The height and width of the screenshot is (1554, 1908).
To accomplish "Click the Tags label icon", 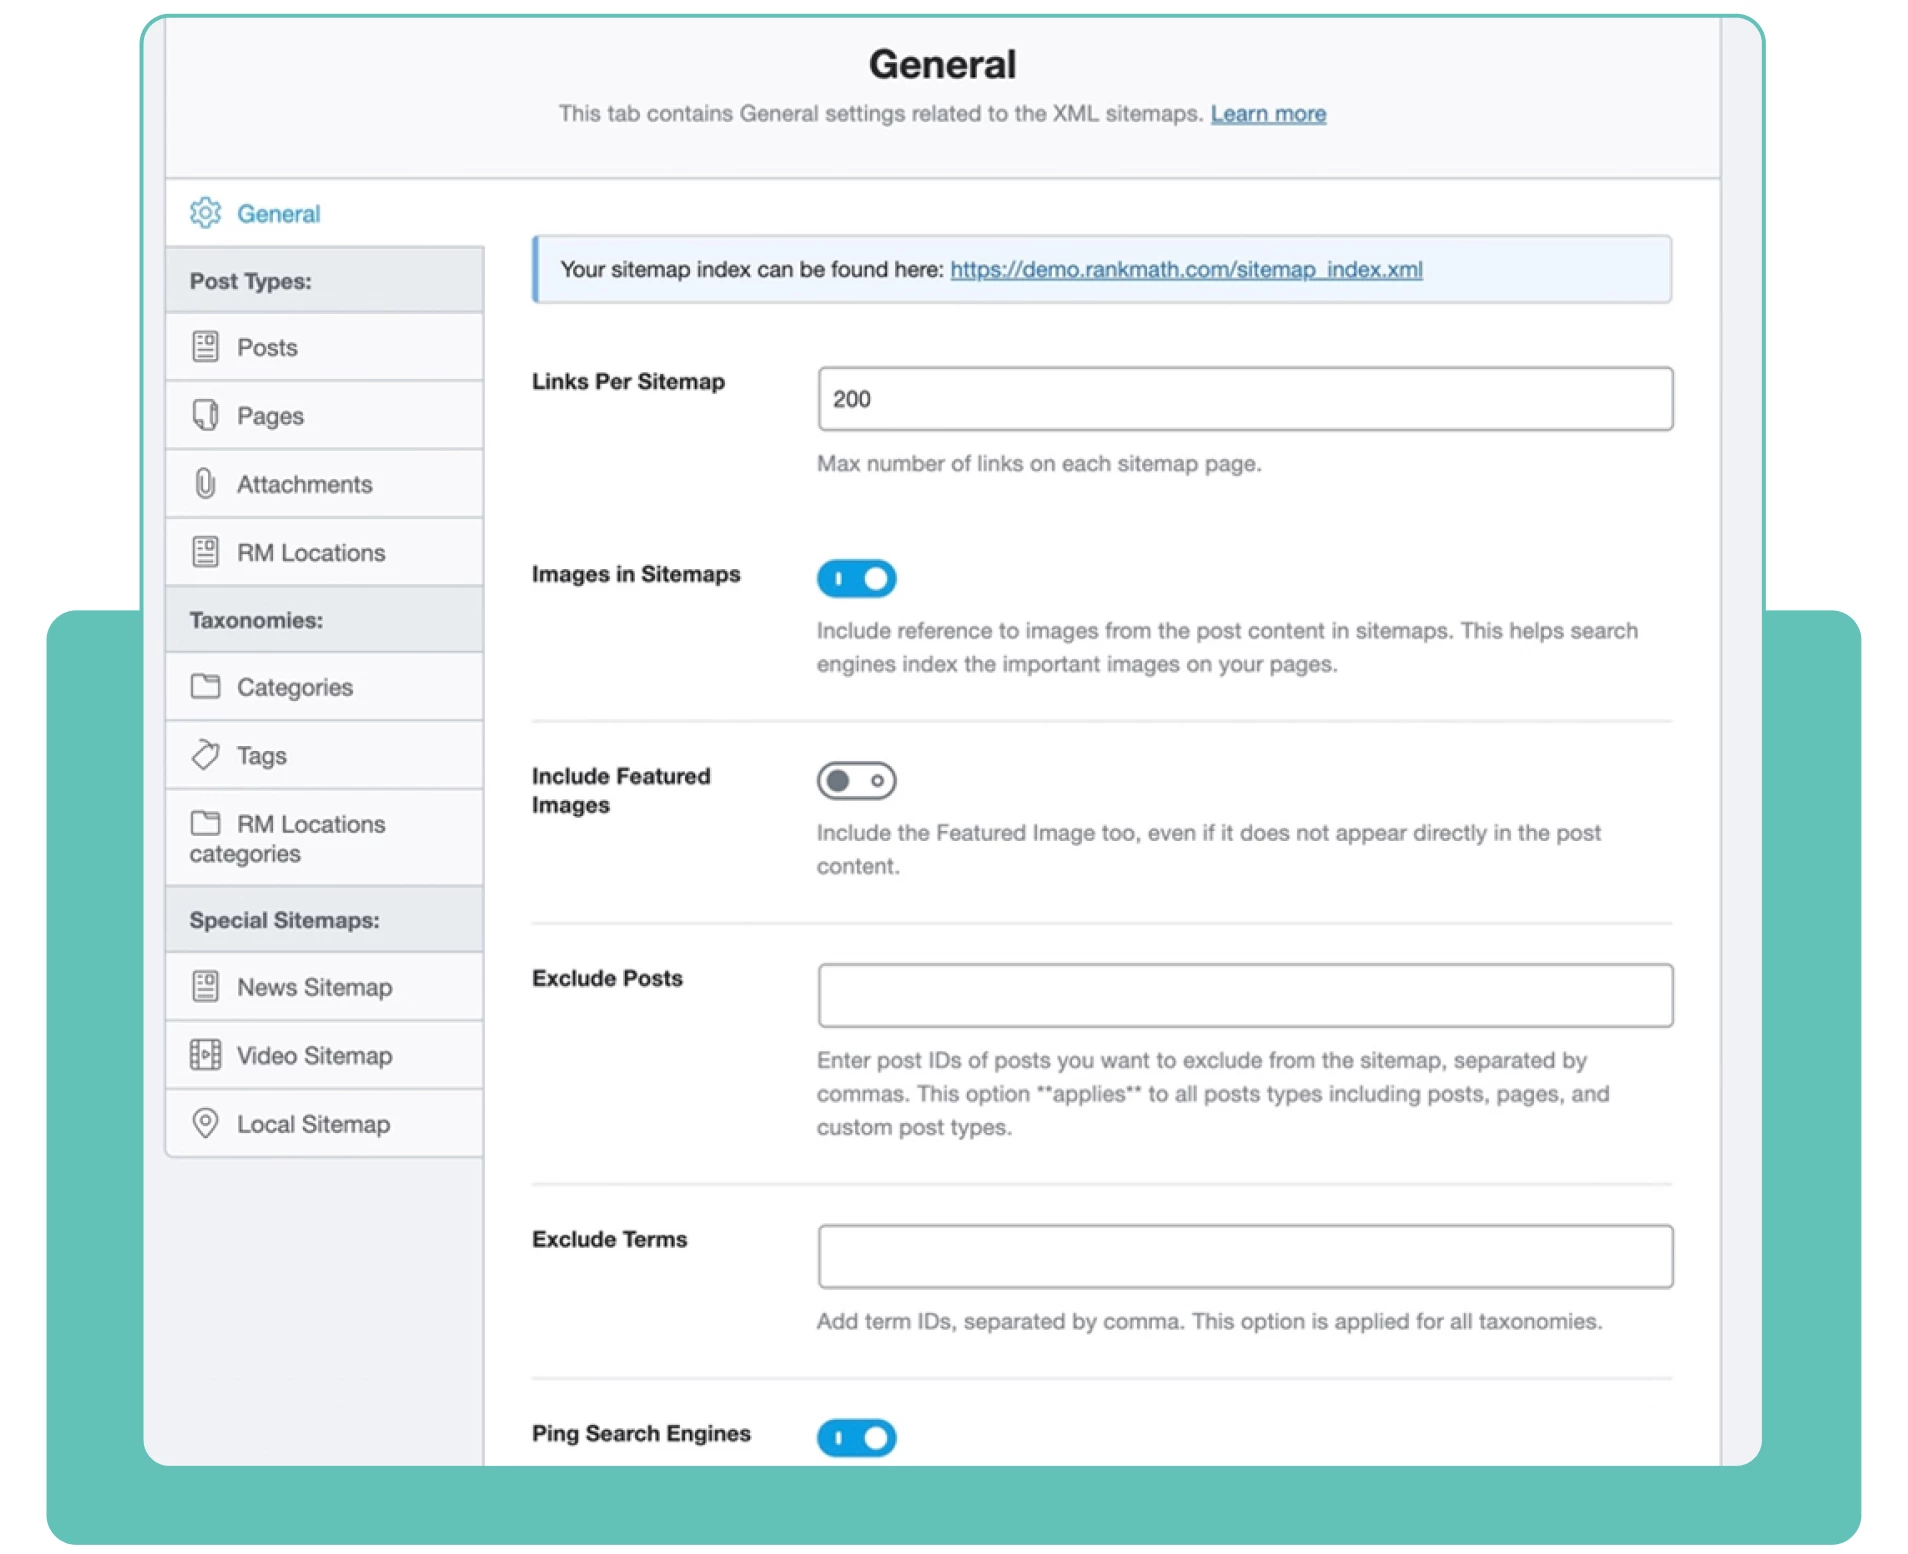I will pyautogui.click(x=205, y=755).
